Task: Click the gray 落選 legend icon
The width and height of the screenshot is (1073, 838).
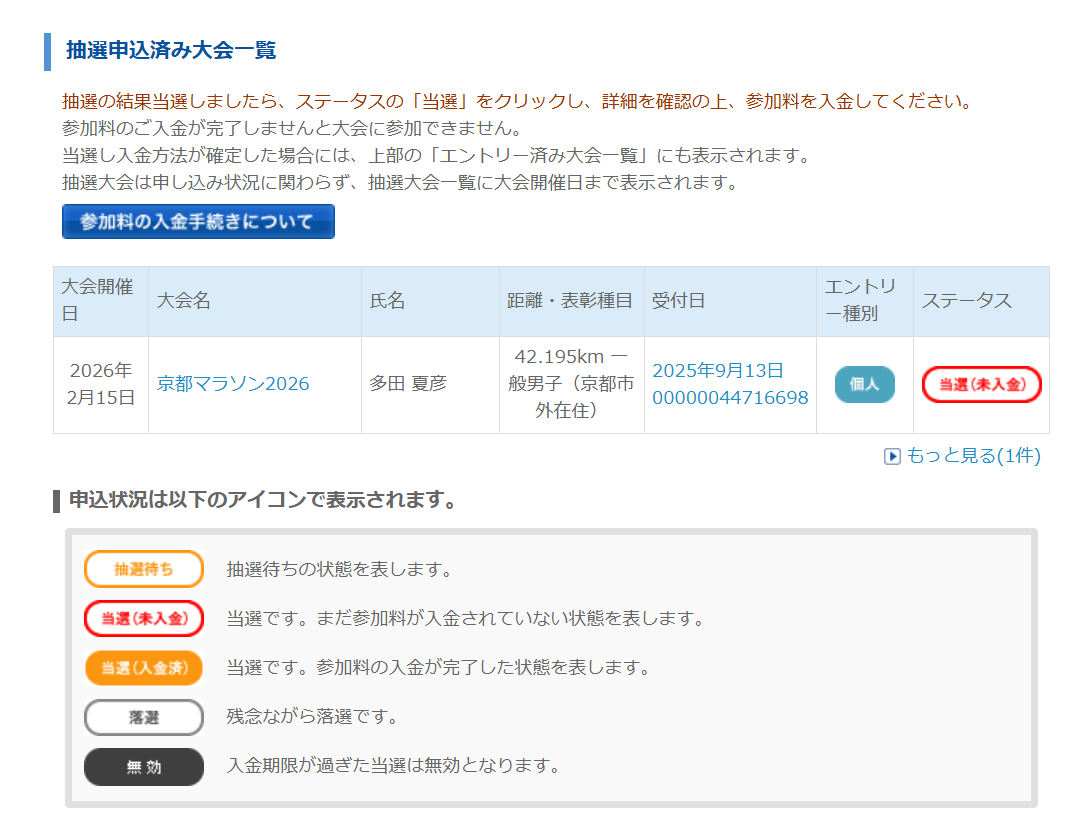Action: (x=143, y=717)
